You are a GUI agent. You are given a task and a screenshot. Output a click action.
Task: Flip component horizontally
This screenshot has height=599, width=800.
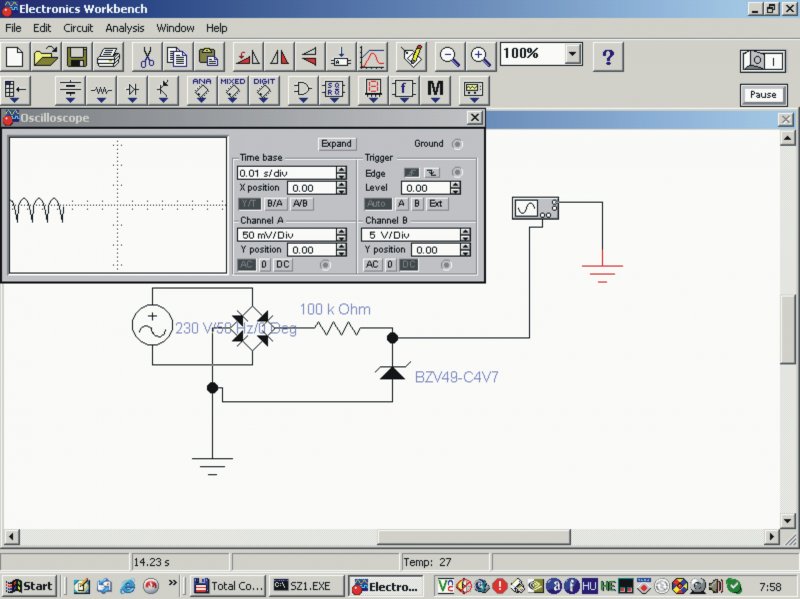tap(279, 56)
